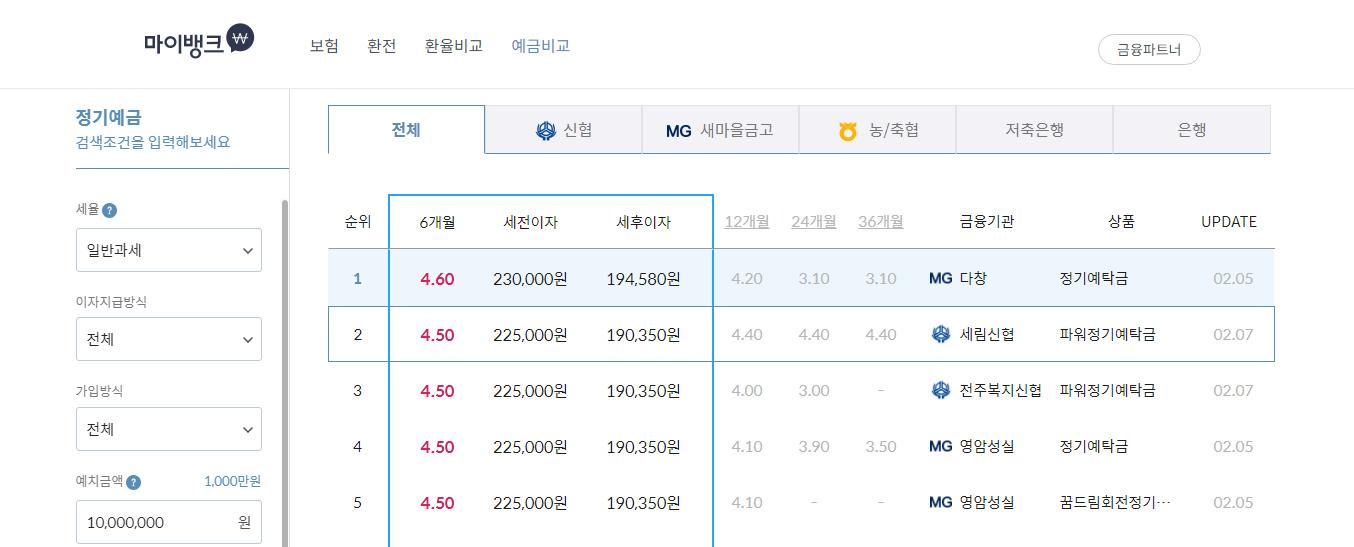Click the 4.00 rate in 전주복지신협 row

(x=747, y=390)
